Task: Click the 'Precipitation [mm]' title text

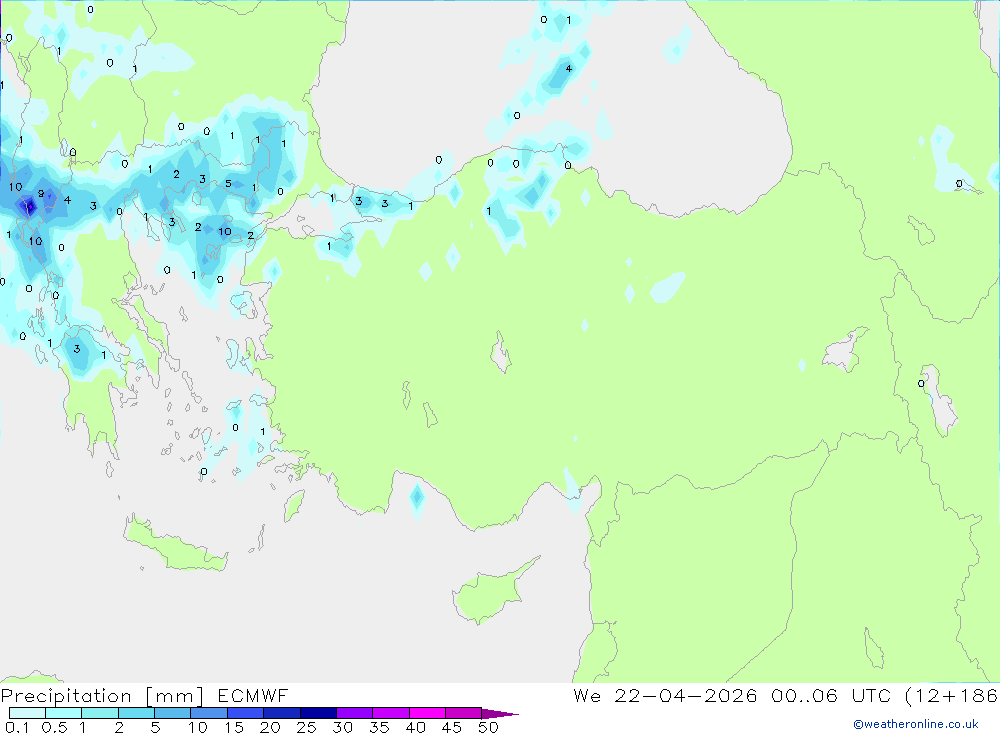Action: point(102,696)
